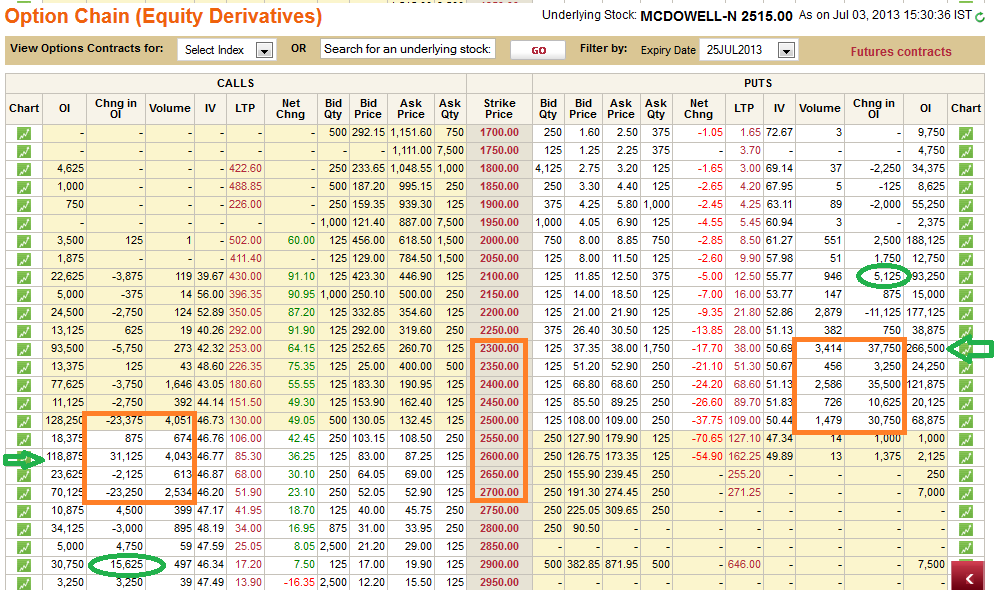This screenshot has width=997, height=590.
Task: Open calls chart icon for strike 1800.00
Action: [24, 170]
